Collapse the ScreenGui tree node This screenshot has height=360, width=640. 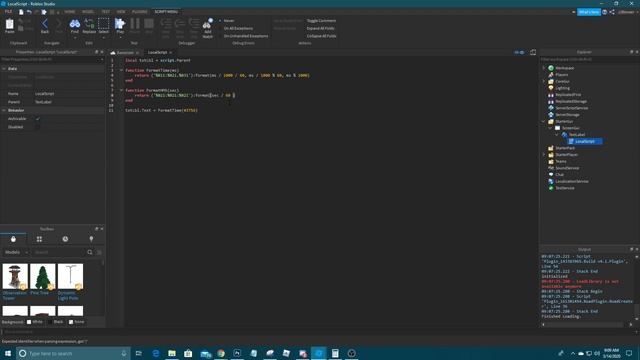550,128
